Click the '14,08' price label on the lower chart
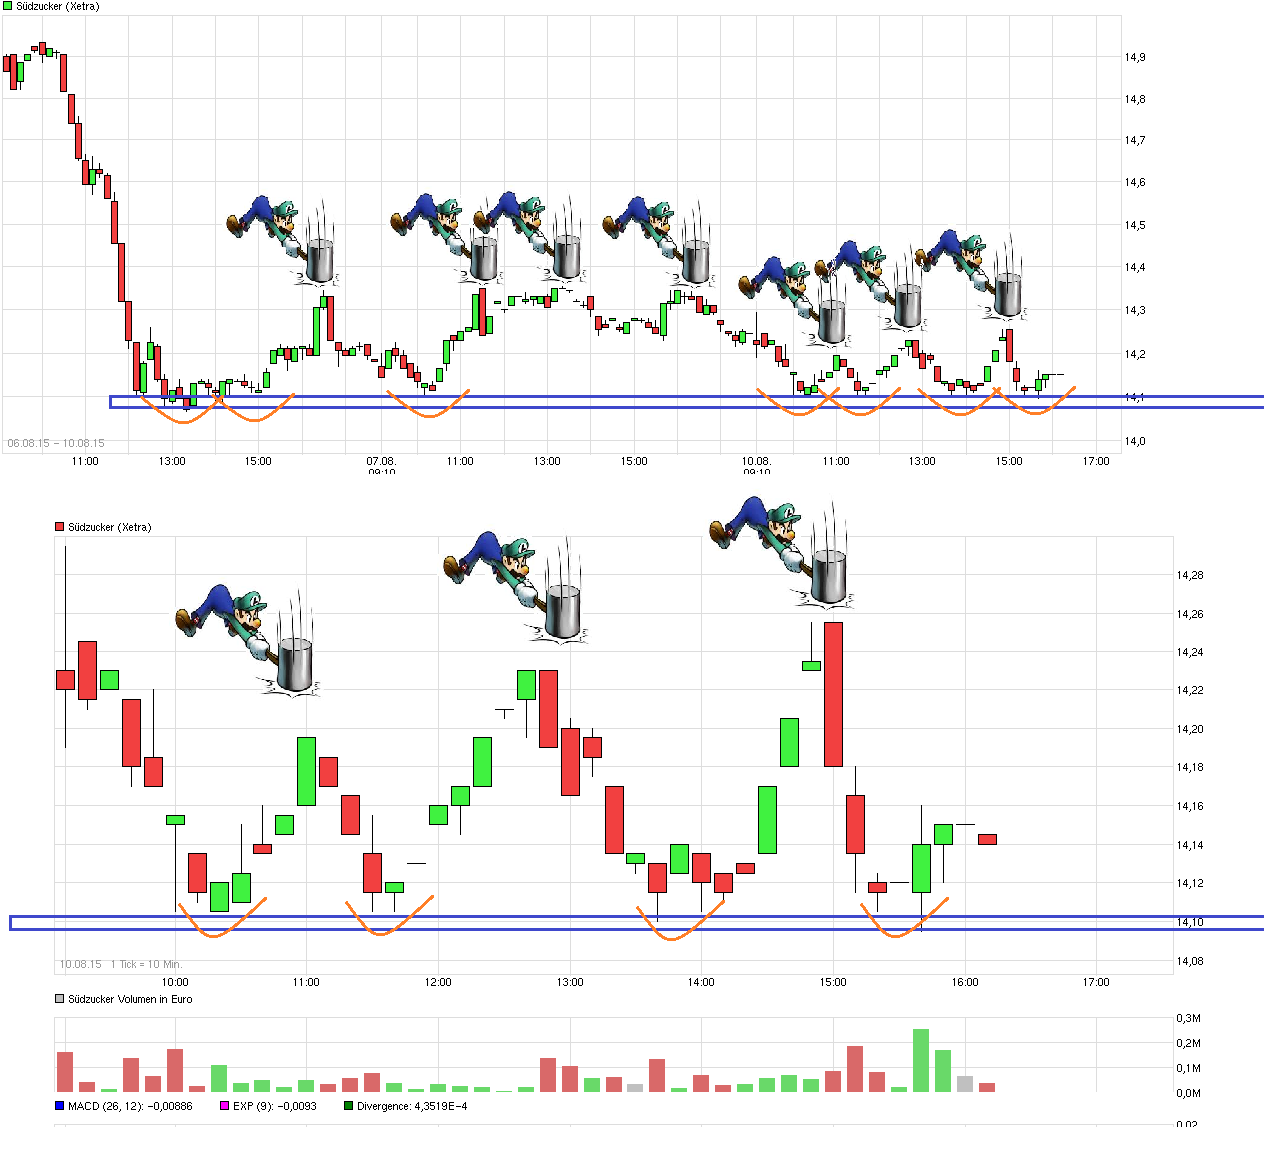 click(x=1190, y=961)
